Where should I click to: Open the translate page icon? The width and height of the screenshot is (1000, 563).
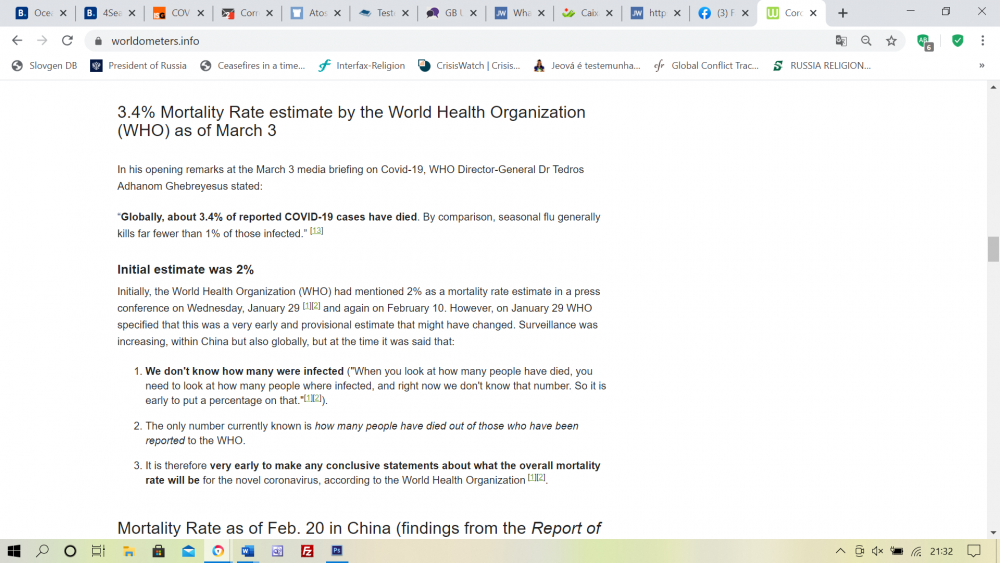[x=841, y=41]
